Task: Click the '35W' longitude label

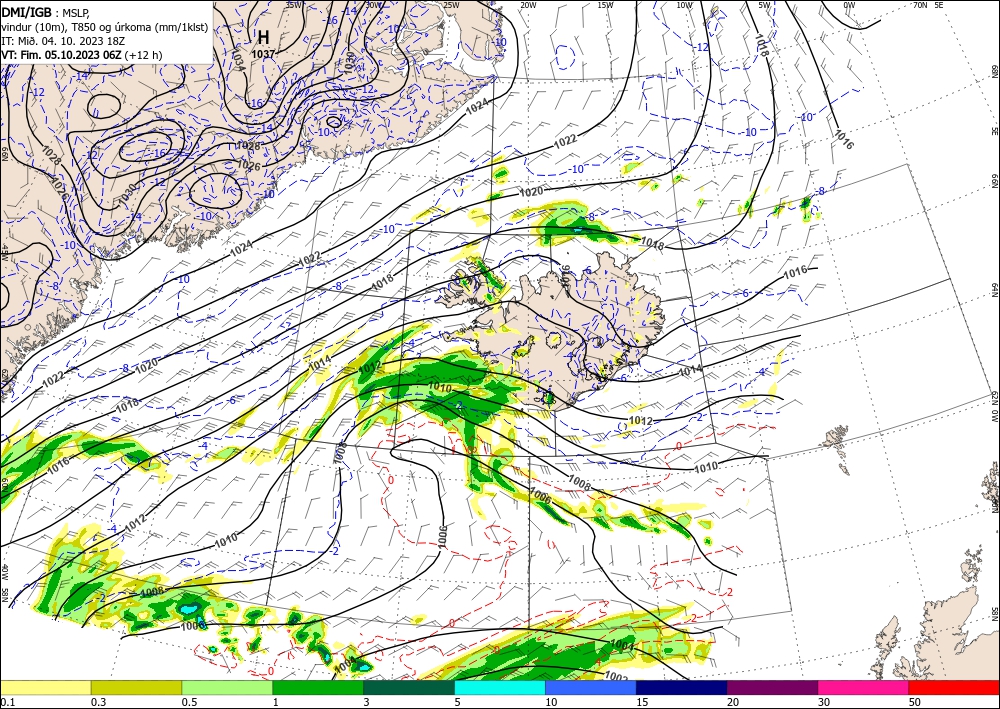Action: tap(293, 4)
